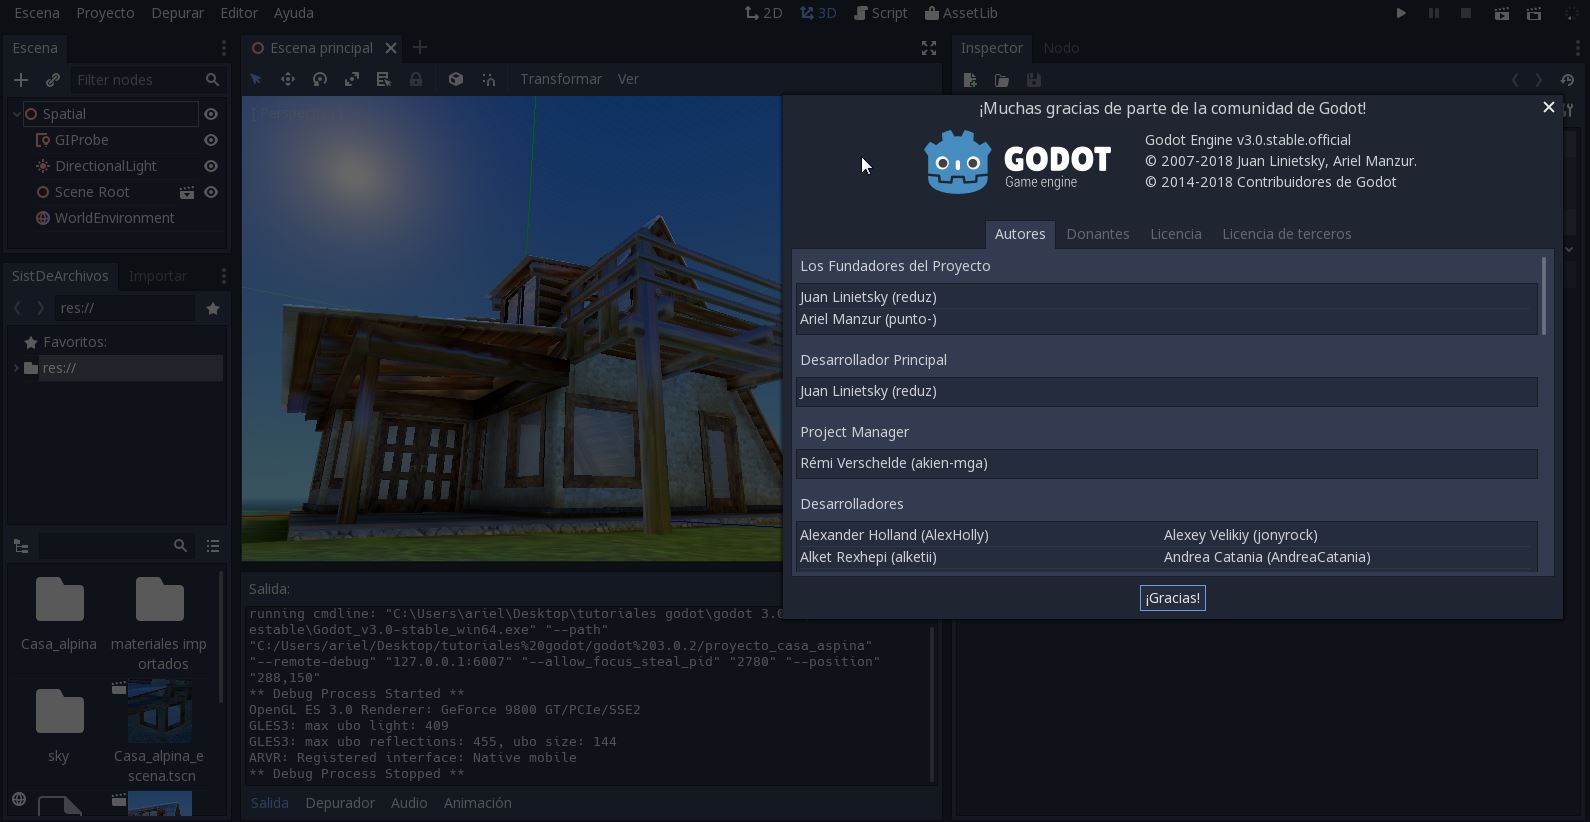This screenshot has width=1590, height=822.
Task: Toggle the snap mode icon
Action: click(488, 79)
